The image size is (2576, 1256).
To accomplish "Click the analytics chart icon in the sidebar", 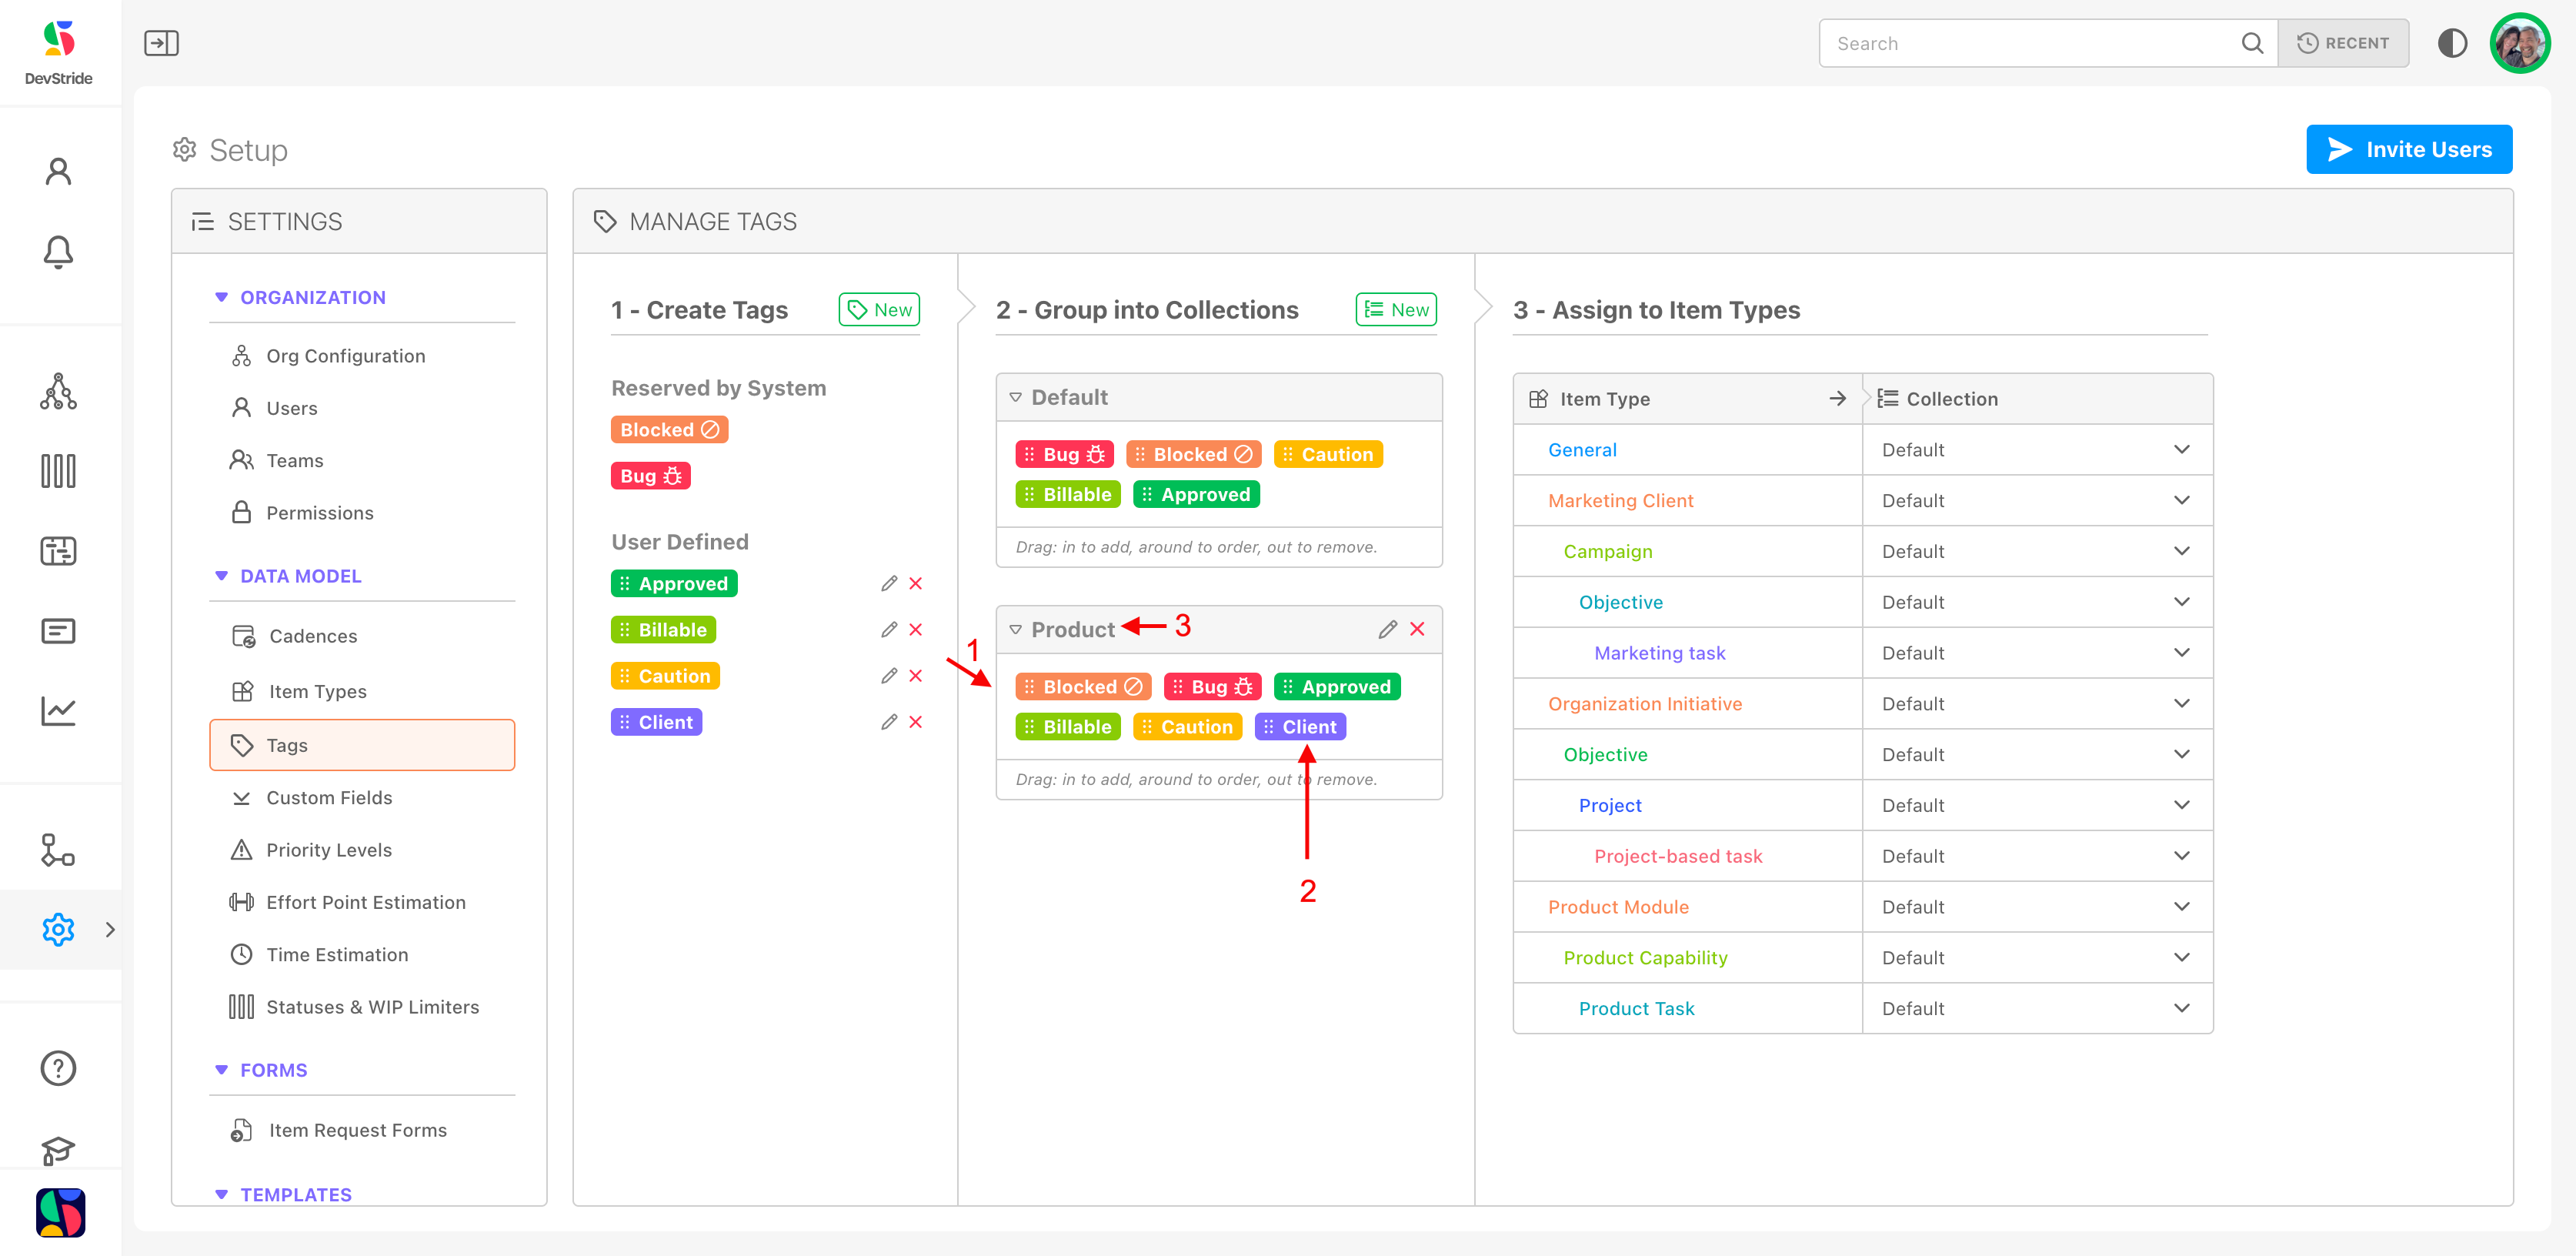I will (58, 711).
